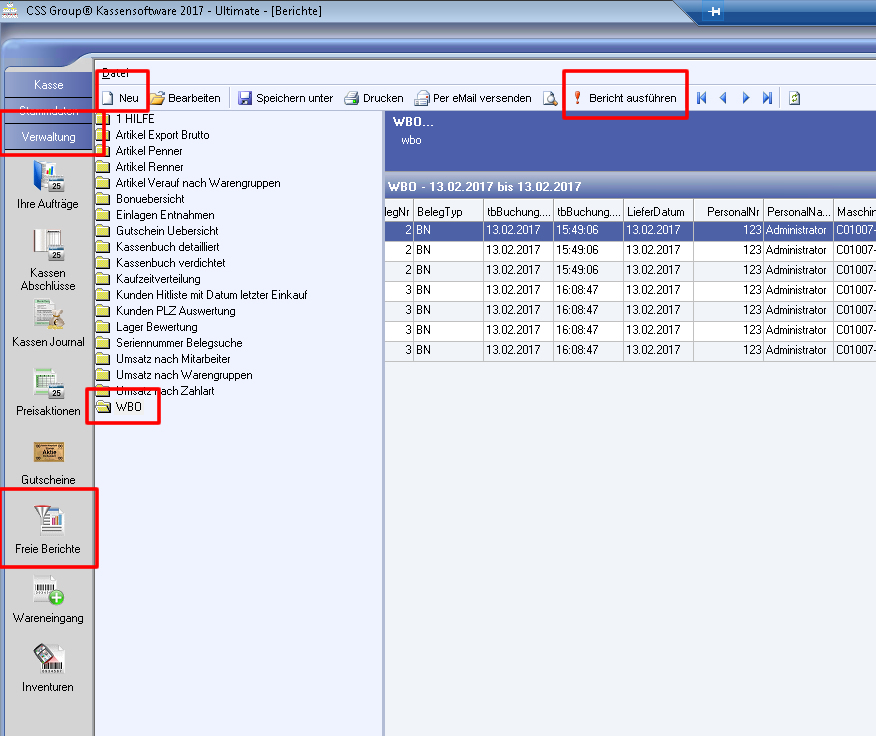Go to the next record arrow
The image size is (876, 736).
coord(746,98)
